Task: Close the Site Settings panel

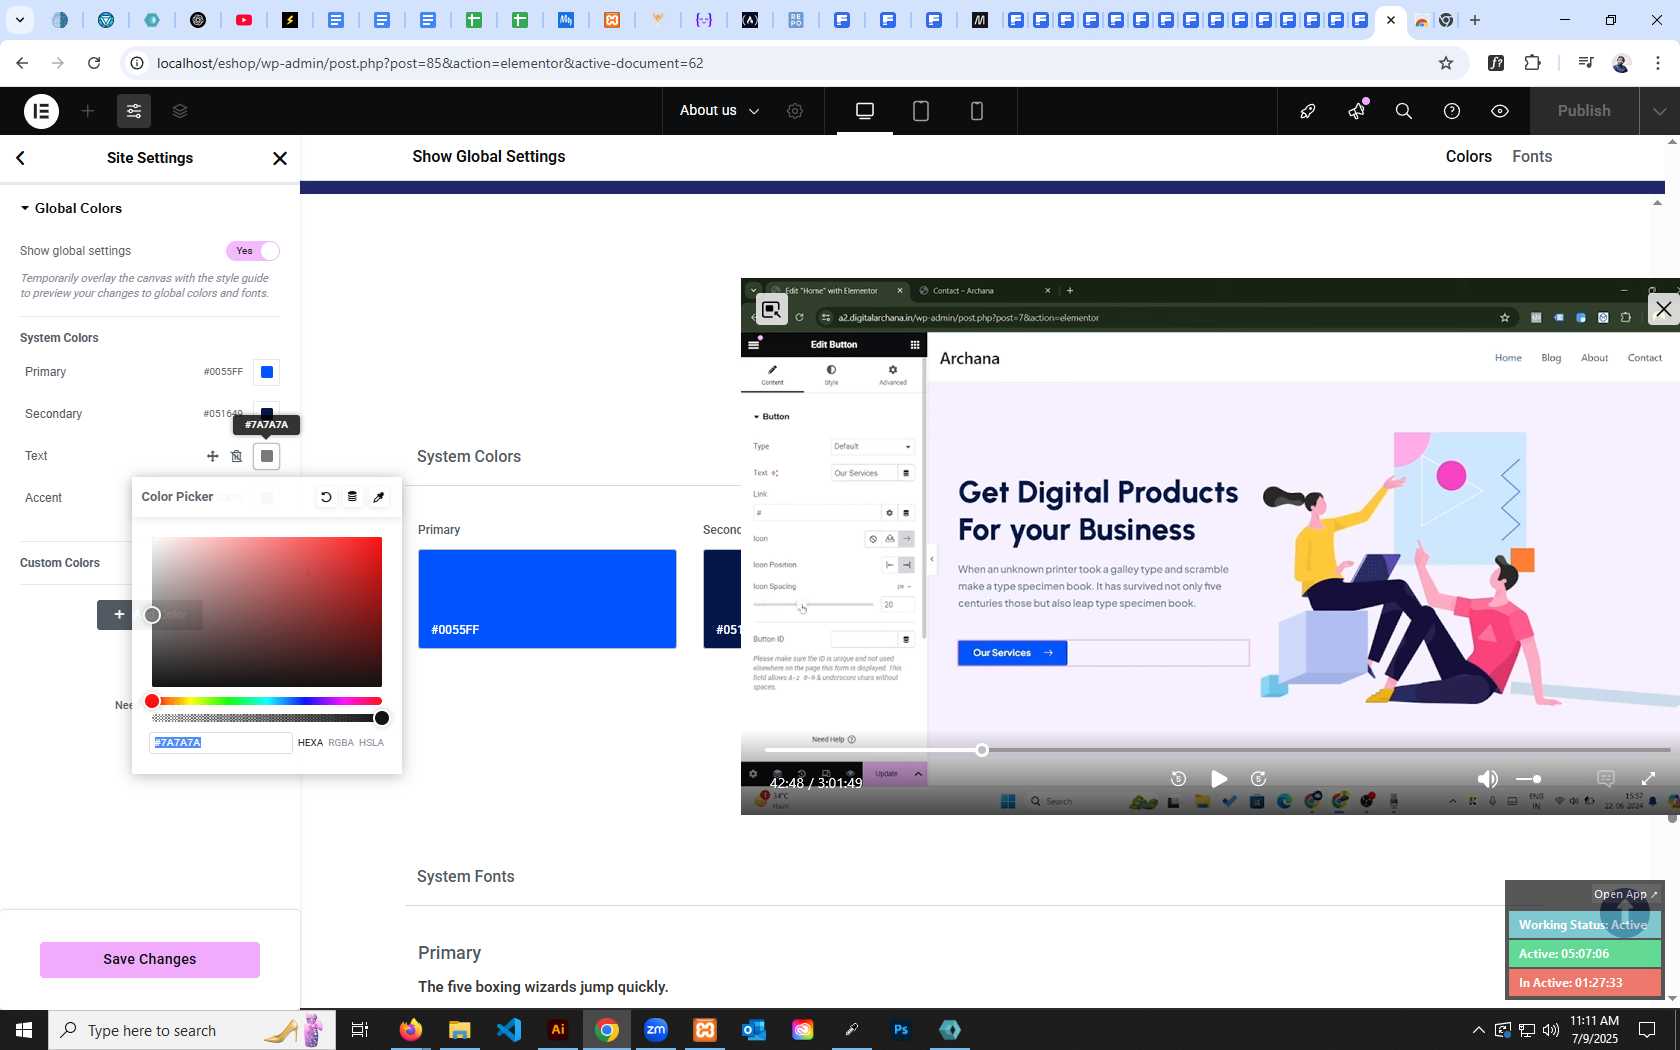Action: pyautogui.click(x=280, y=158)
